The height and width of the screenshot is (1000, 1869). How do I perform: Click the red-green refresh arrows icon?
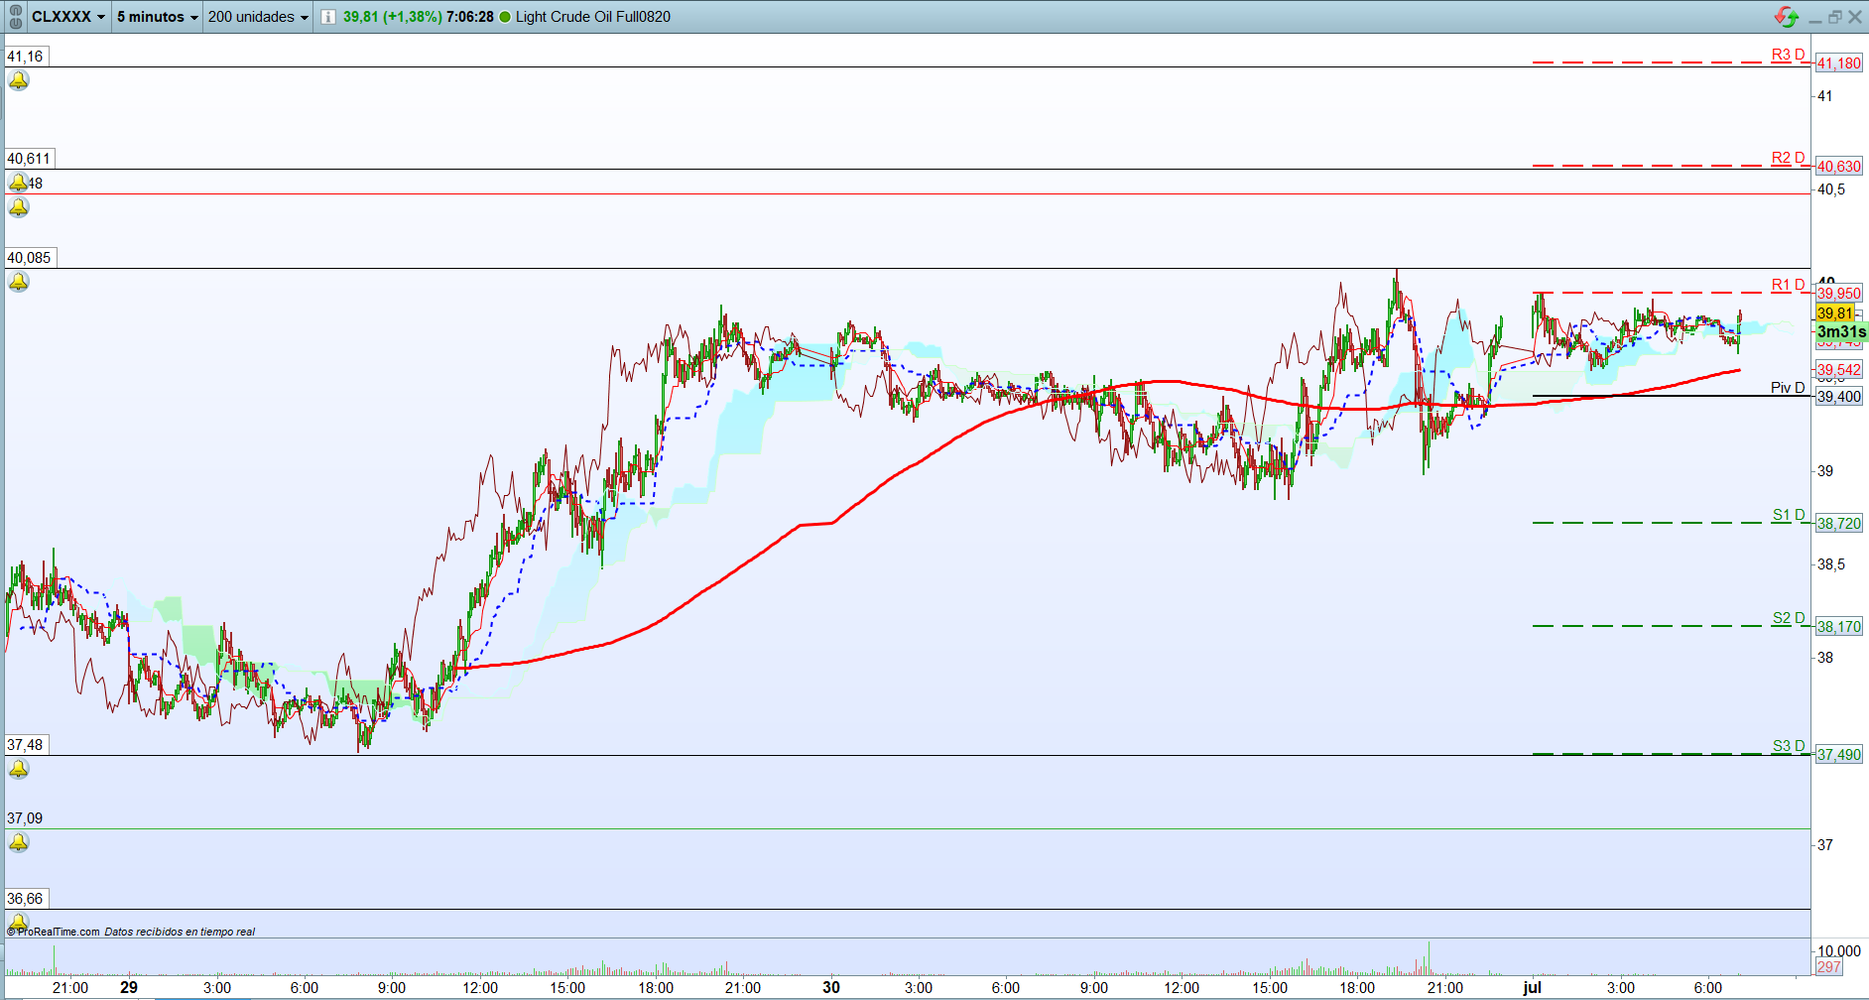[1787, 17]
